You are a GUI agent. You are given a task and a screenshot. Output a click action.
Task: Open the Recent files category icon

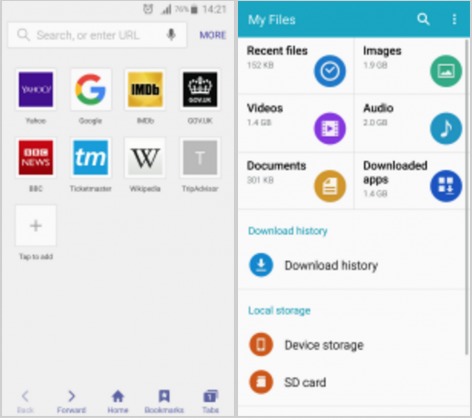coord(330,71)
